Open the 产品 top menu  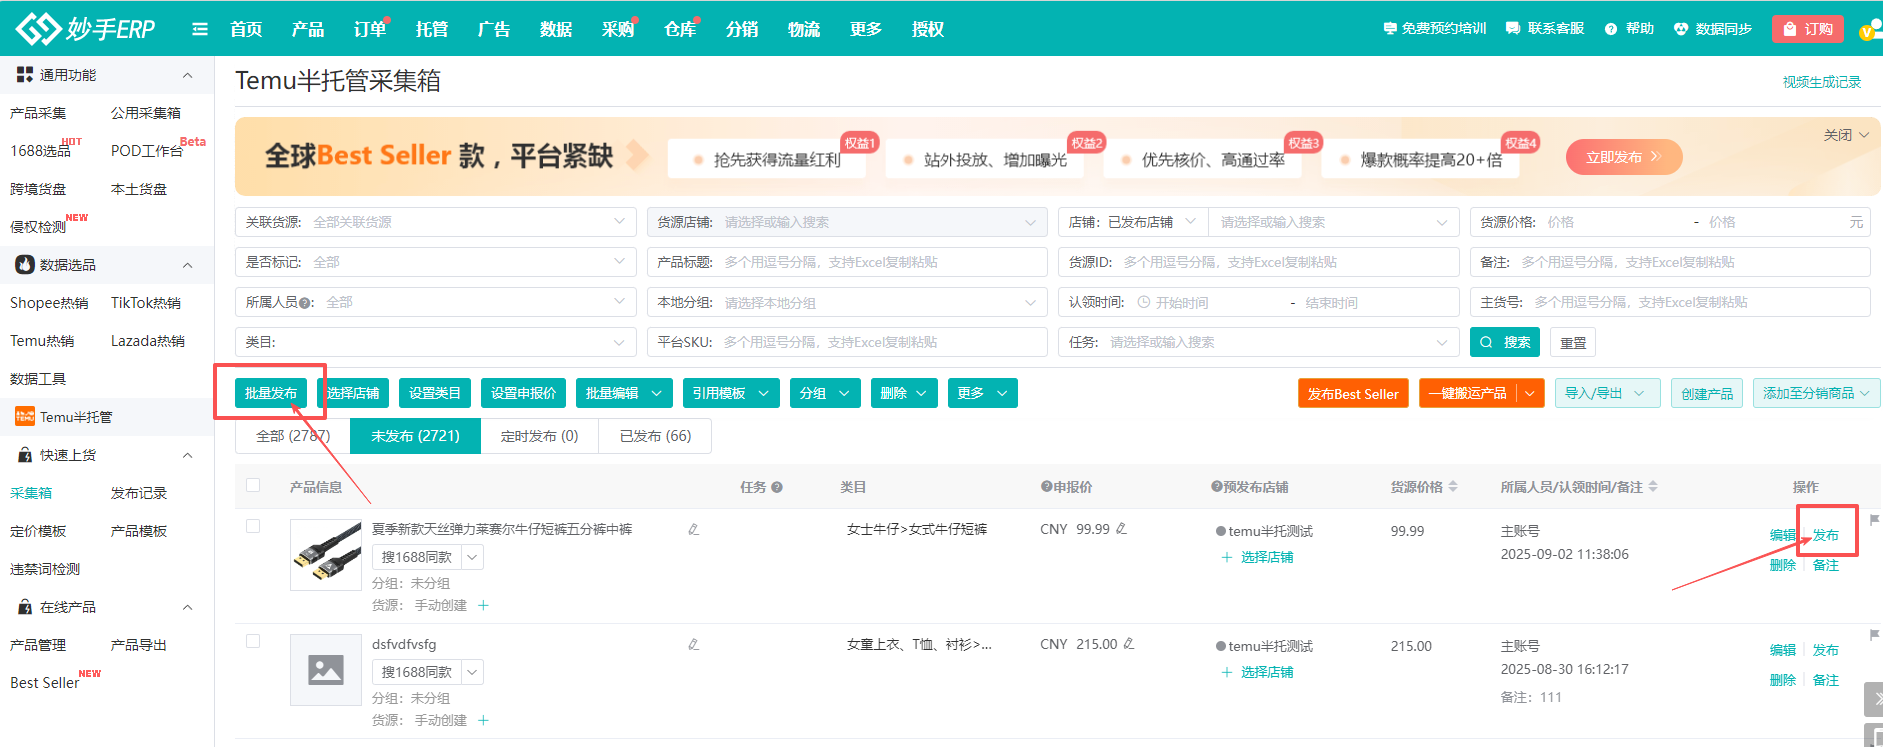[x=307, y=29]
